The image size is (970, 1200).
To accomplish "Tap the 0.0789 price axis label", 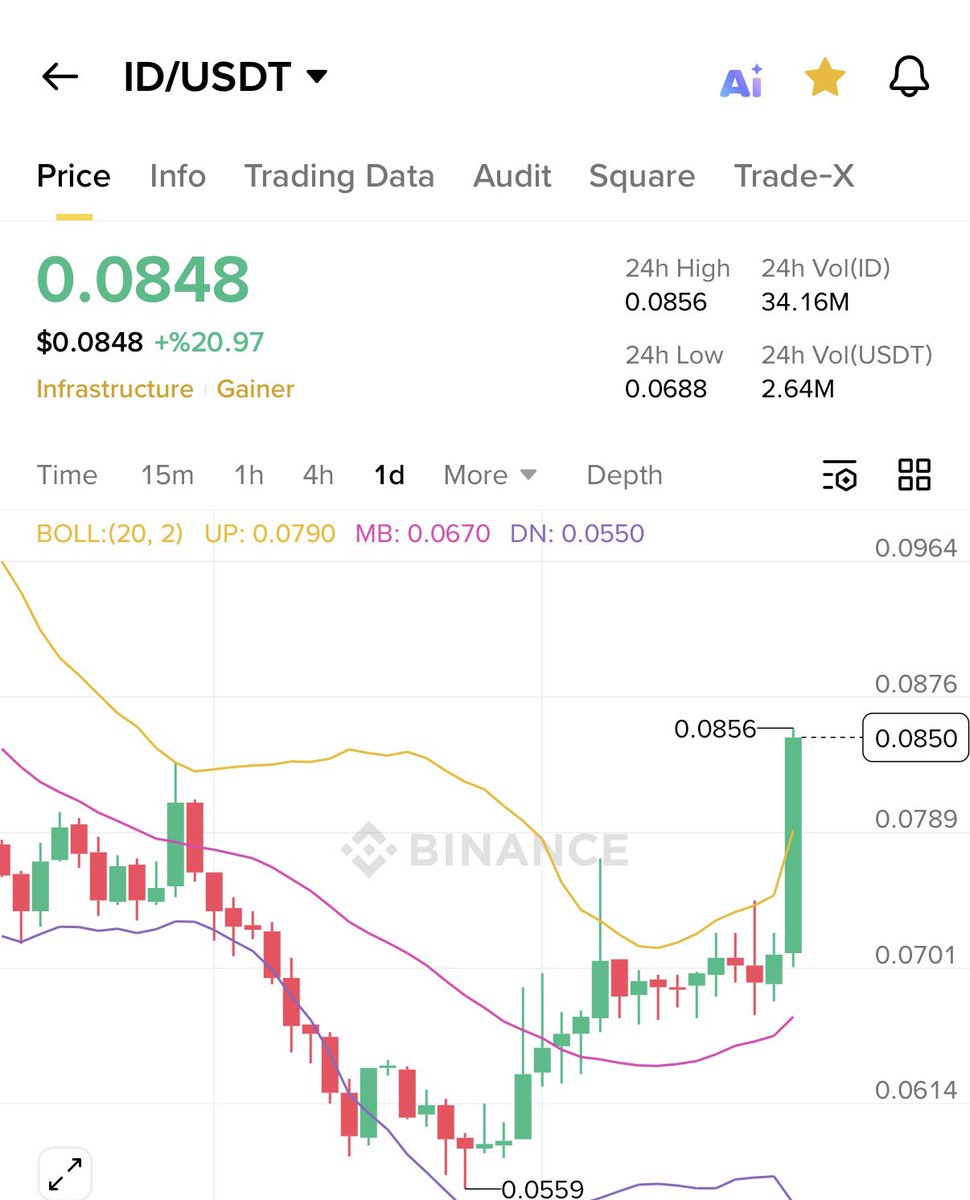I will pyautogui.click(x=916, y=819).
